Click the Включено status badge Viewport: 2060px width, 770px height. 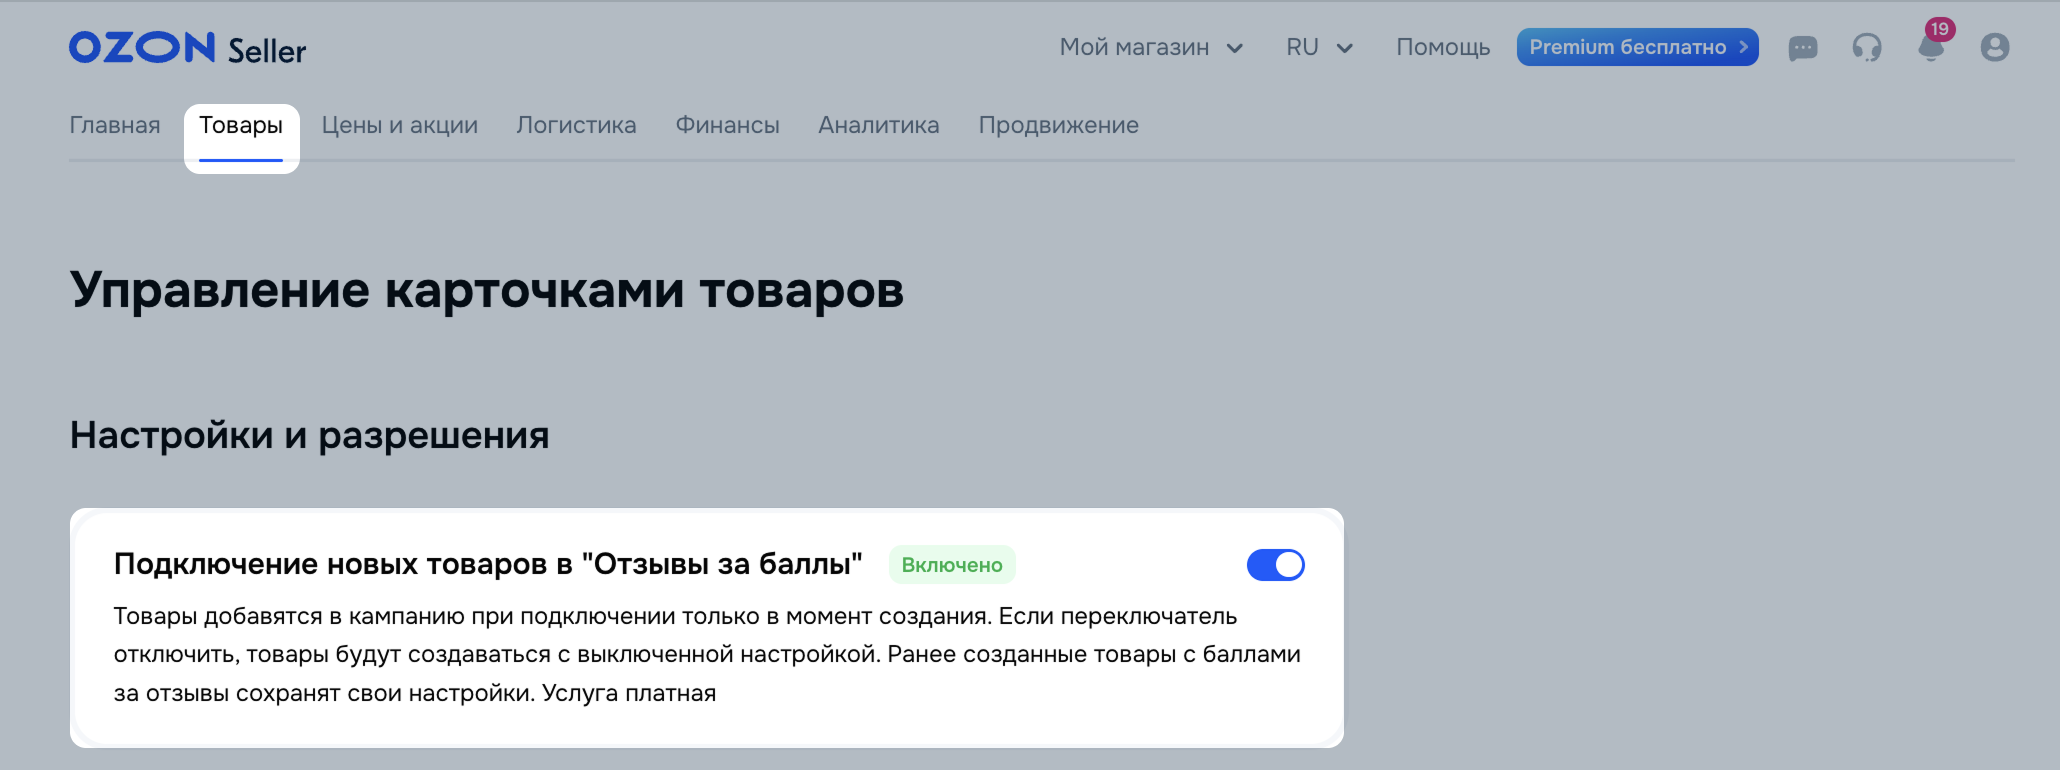tap(952, 565)
